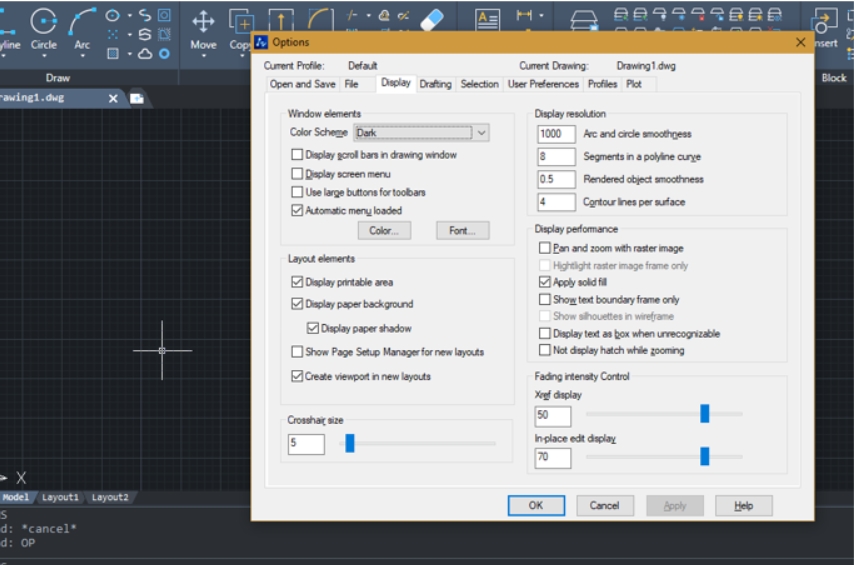Enable Display scroll bars in drawing window

pyautogui.click(x=297, y=155)
